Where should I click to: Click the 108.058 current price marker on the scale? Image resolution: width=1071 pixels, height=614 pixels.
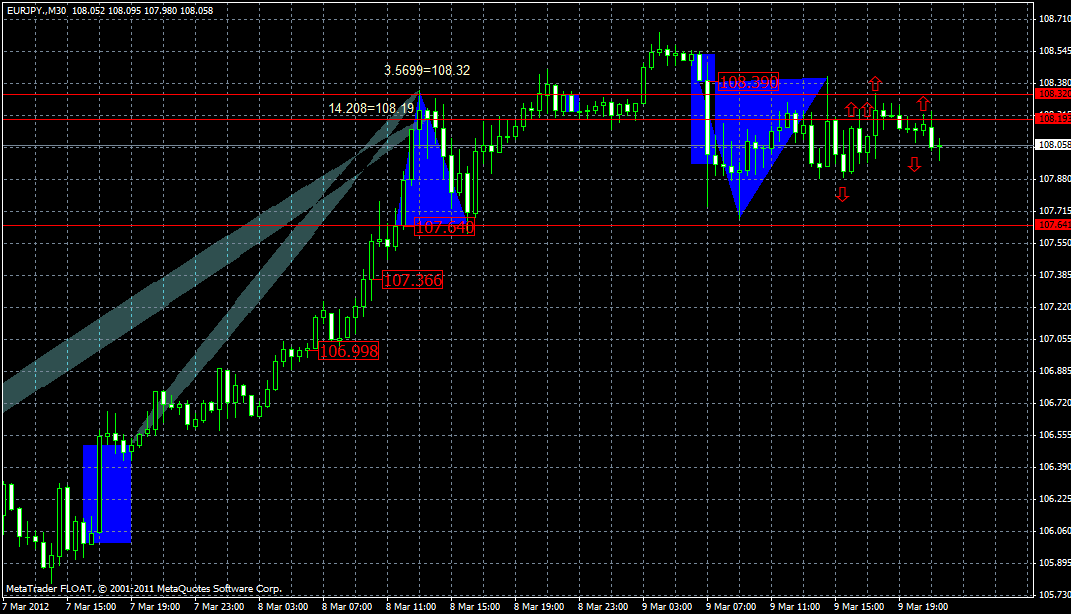pyautogui.click(x=1048, y=145)
